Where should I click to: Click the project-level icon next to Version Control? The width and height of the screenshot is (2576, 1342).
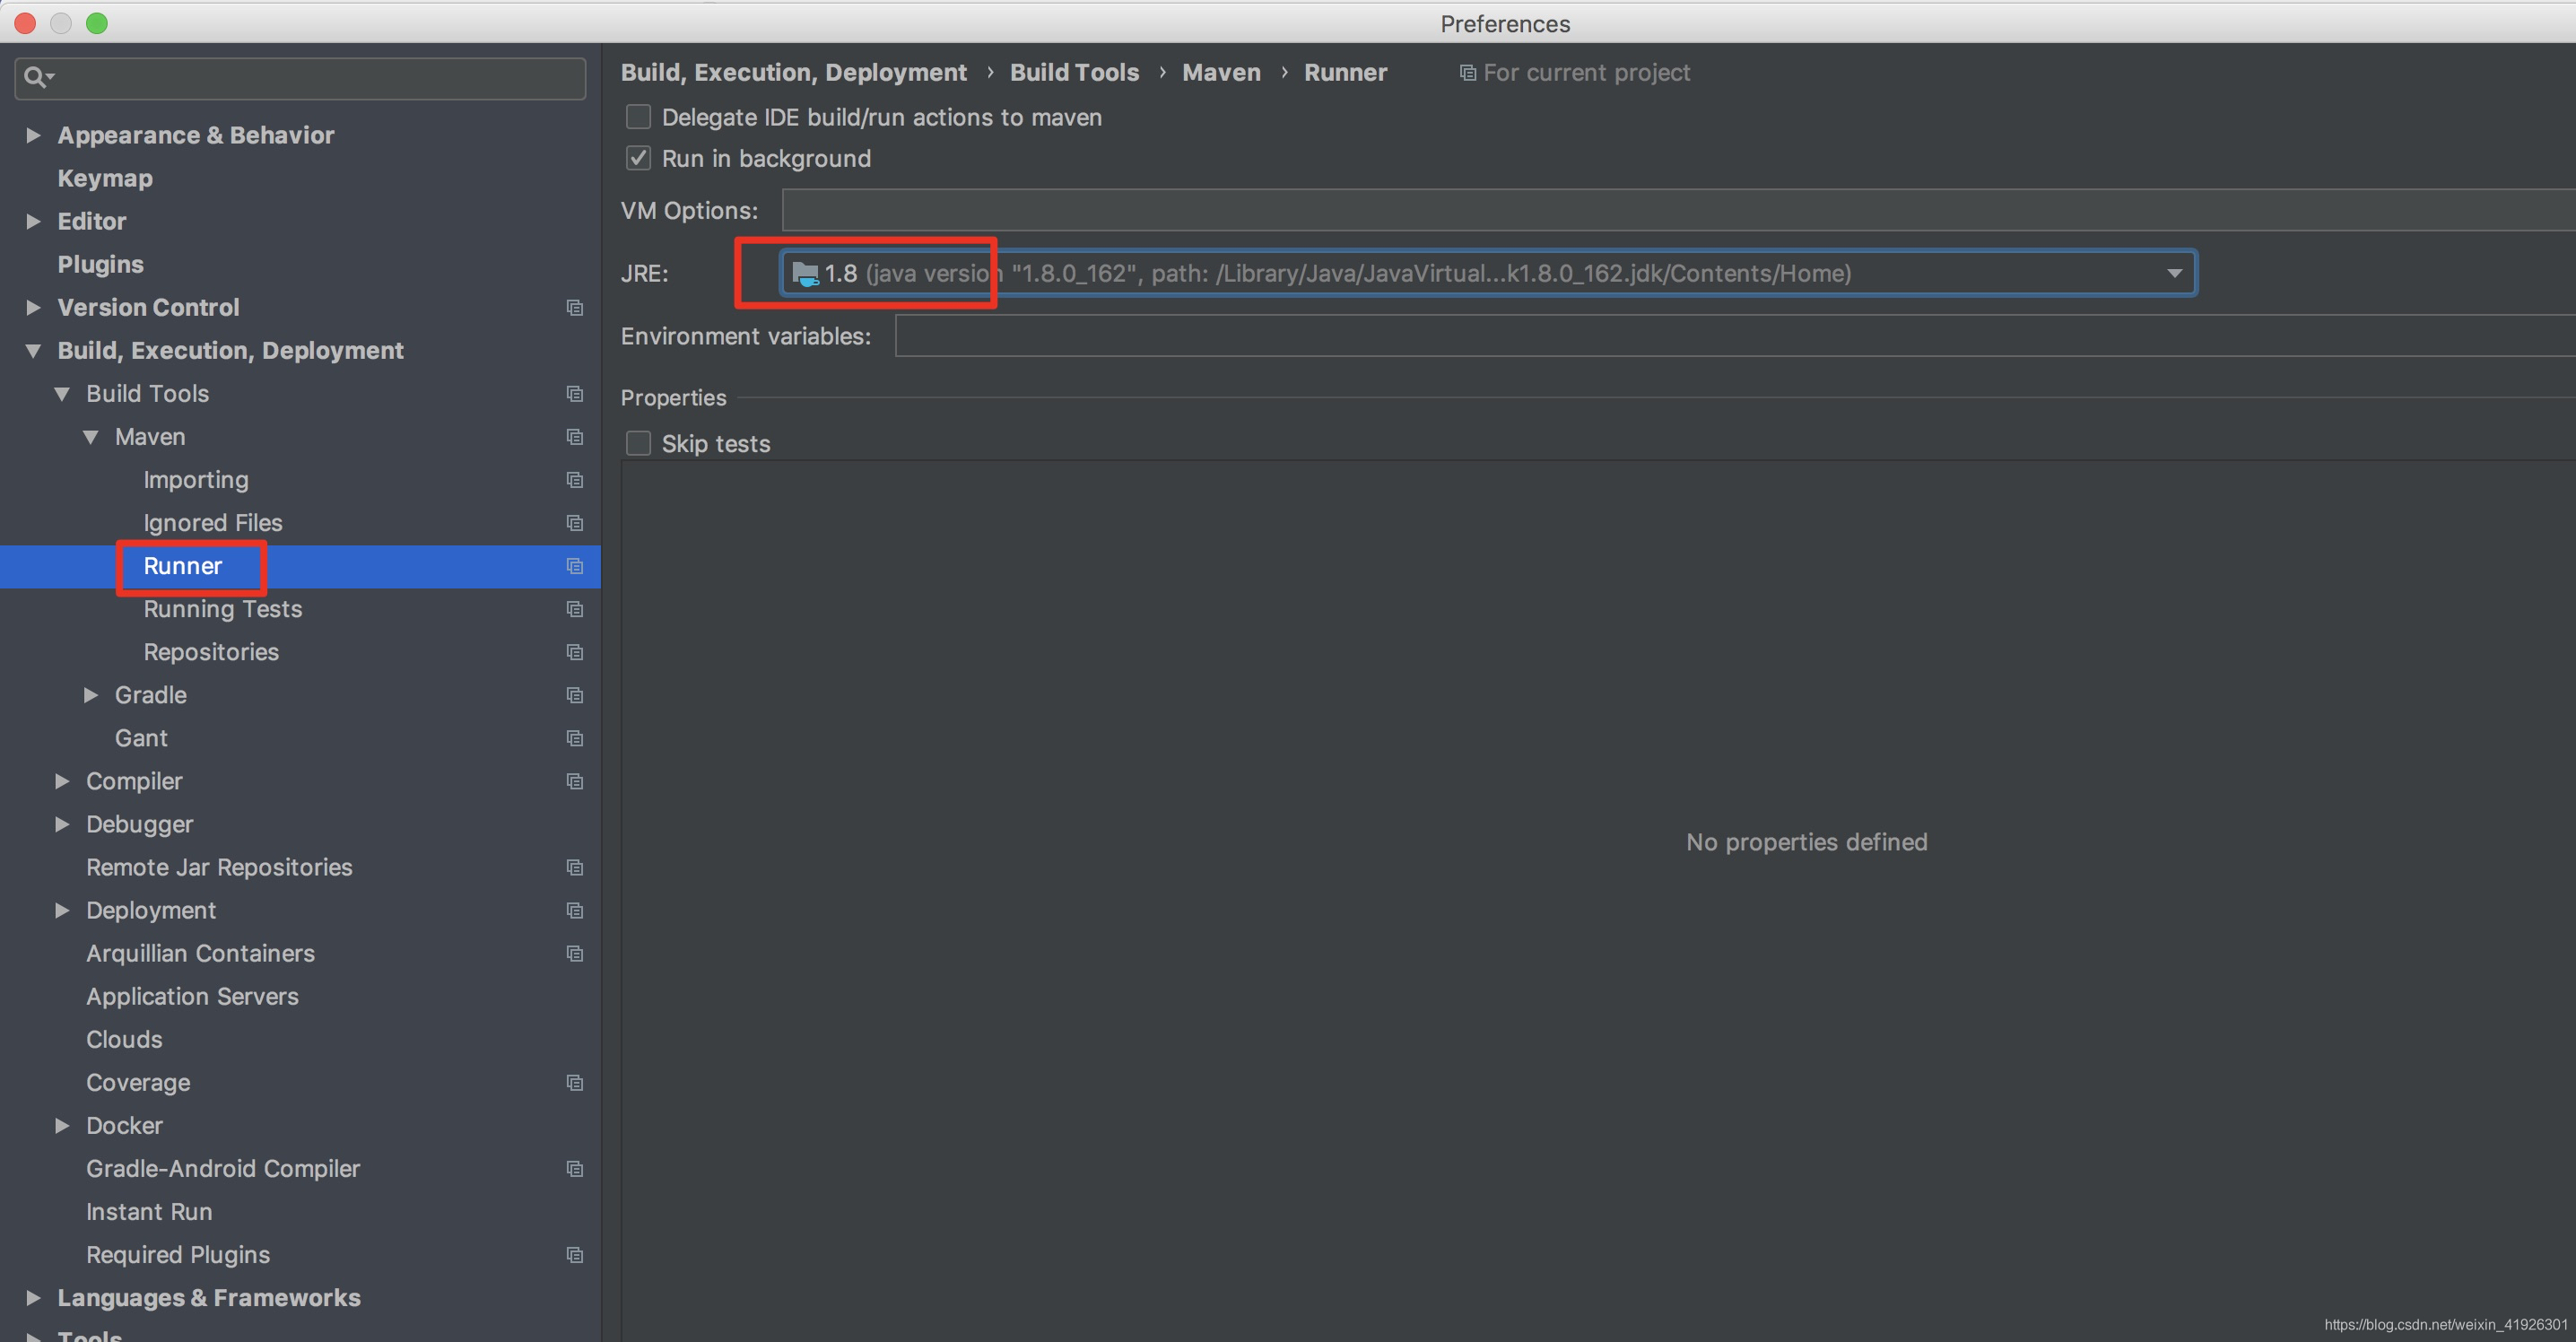574,307
